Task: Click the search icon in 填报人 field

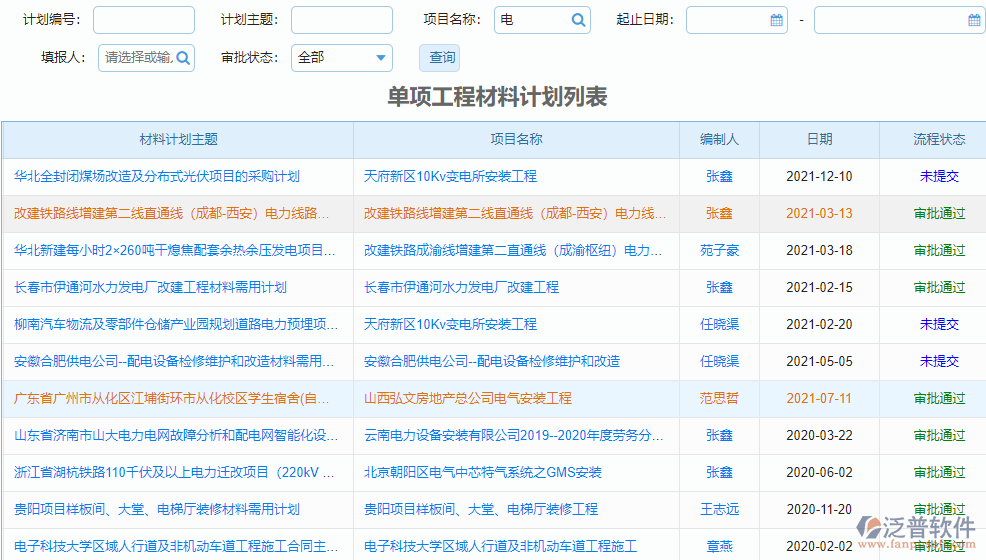Action: click(183, 58)
